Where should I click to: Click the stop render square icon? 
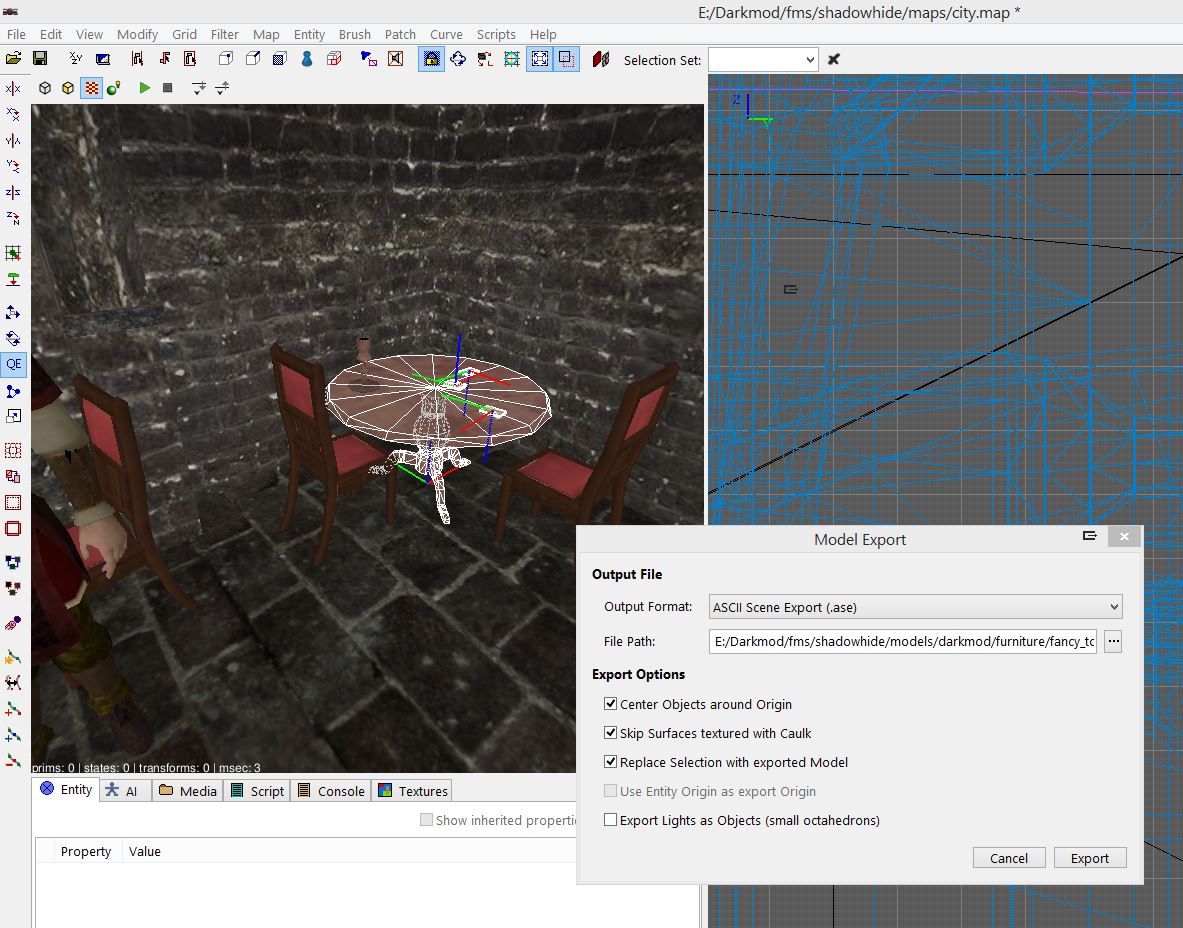pos(168,88)
